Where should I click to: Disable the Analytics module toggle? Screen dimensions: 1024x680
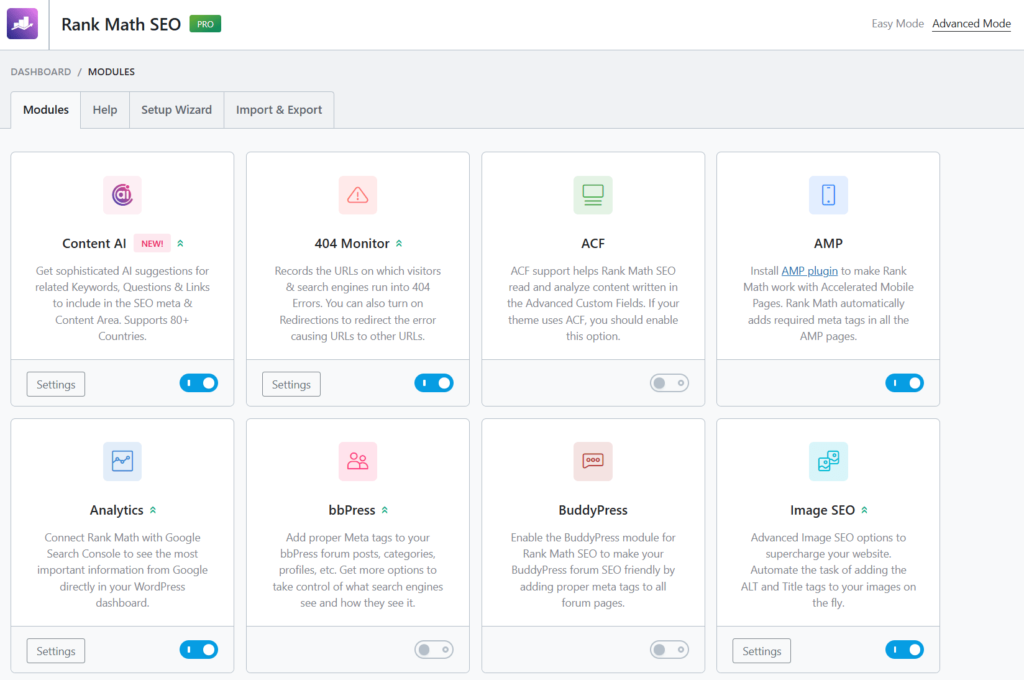pos(199,649)
